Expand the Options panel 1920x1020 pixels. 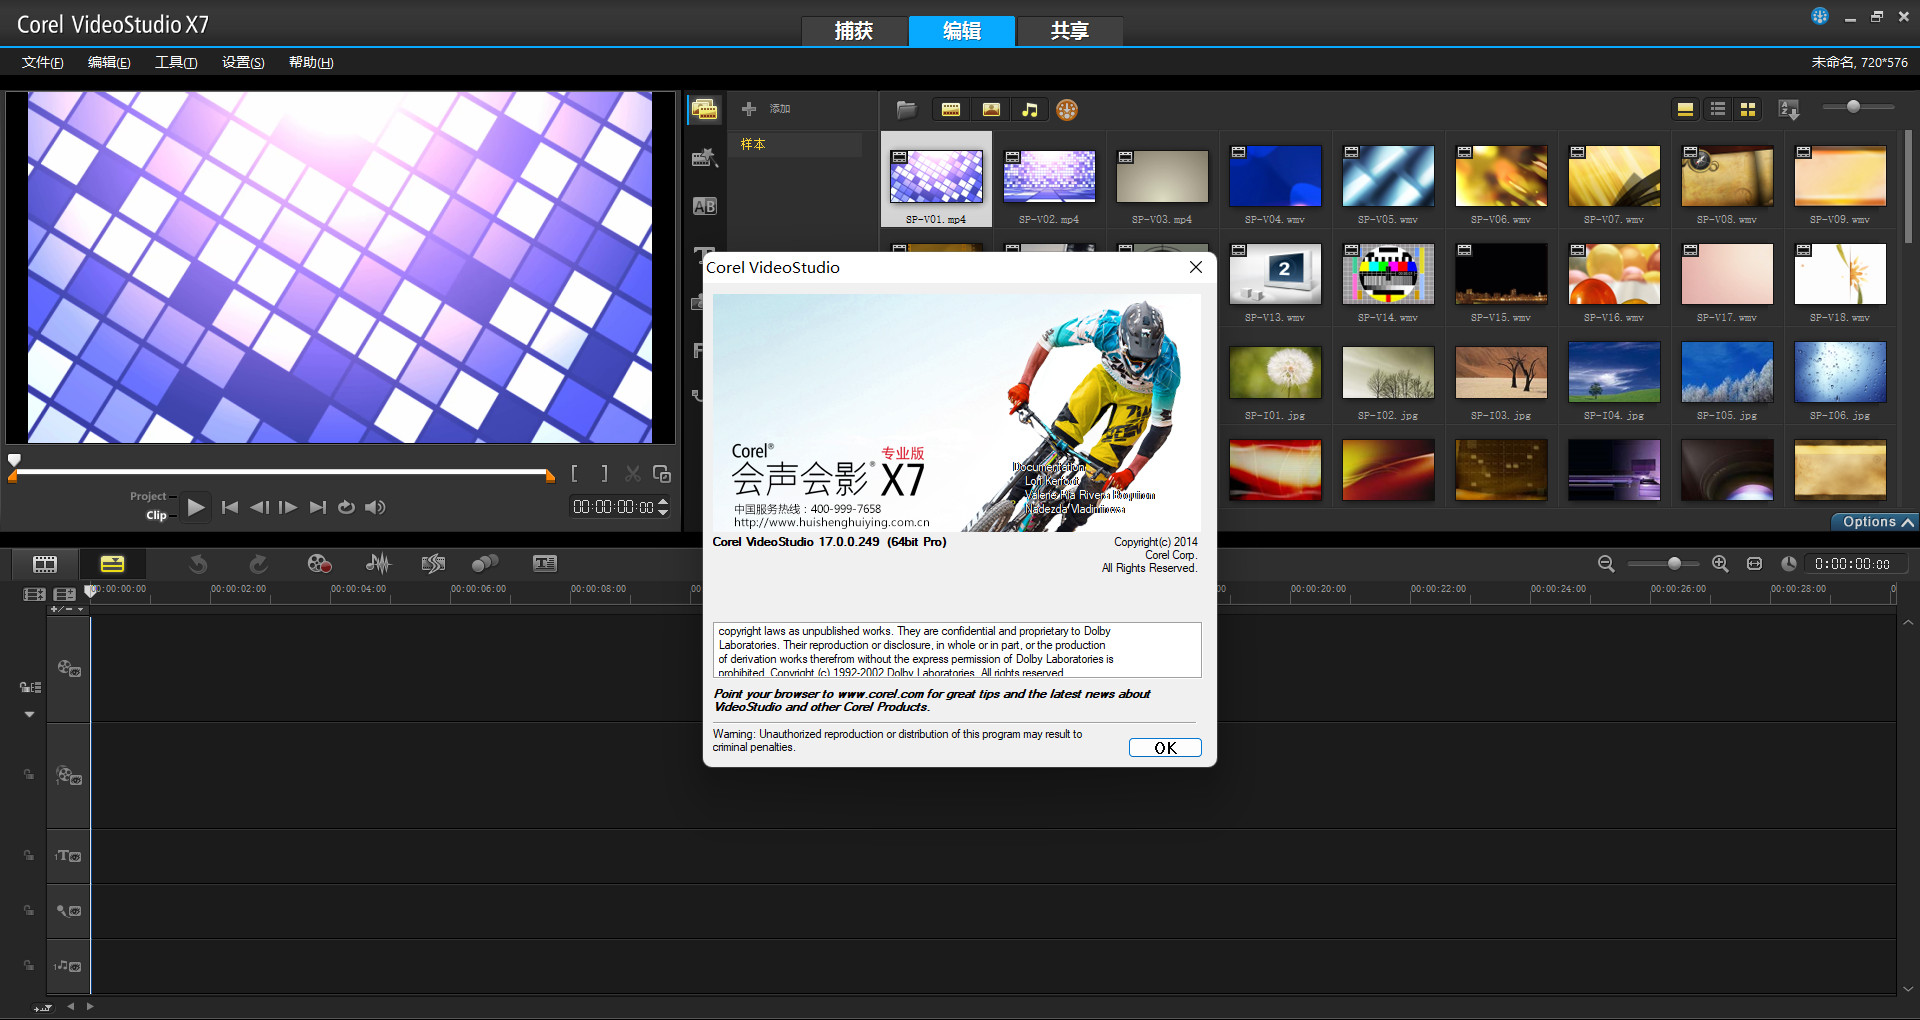[1876, 522]
